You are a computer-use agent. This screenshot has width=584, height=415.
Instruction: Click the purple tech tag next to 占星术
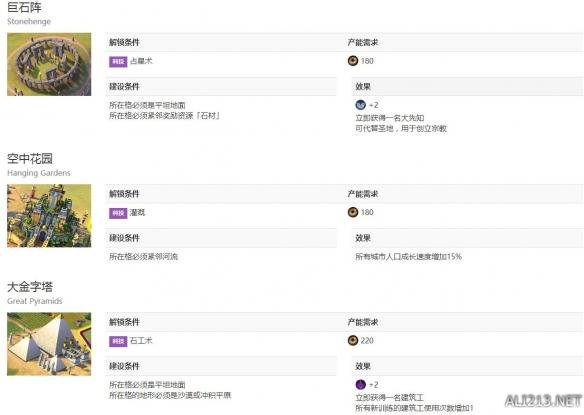(118, 61)
